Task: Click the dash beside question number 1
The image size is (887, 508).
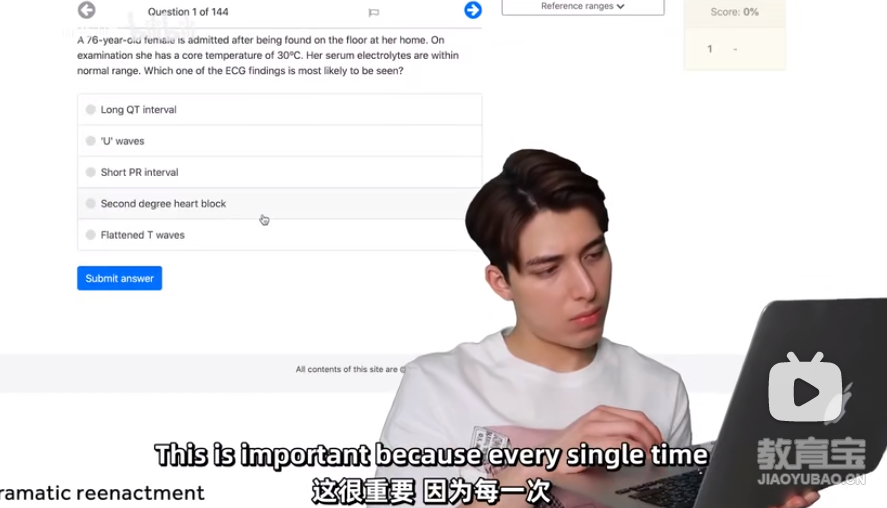Action: click(735, 49)
